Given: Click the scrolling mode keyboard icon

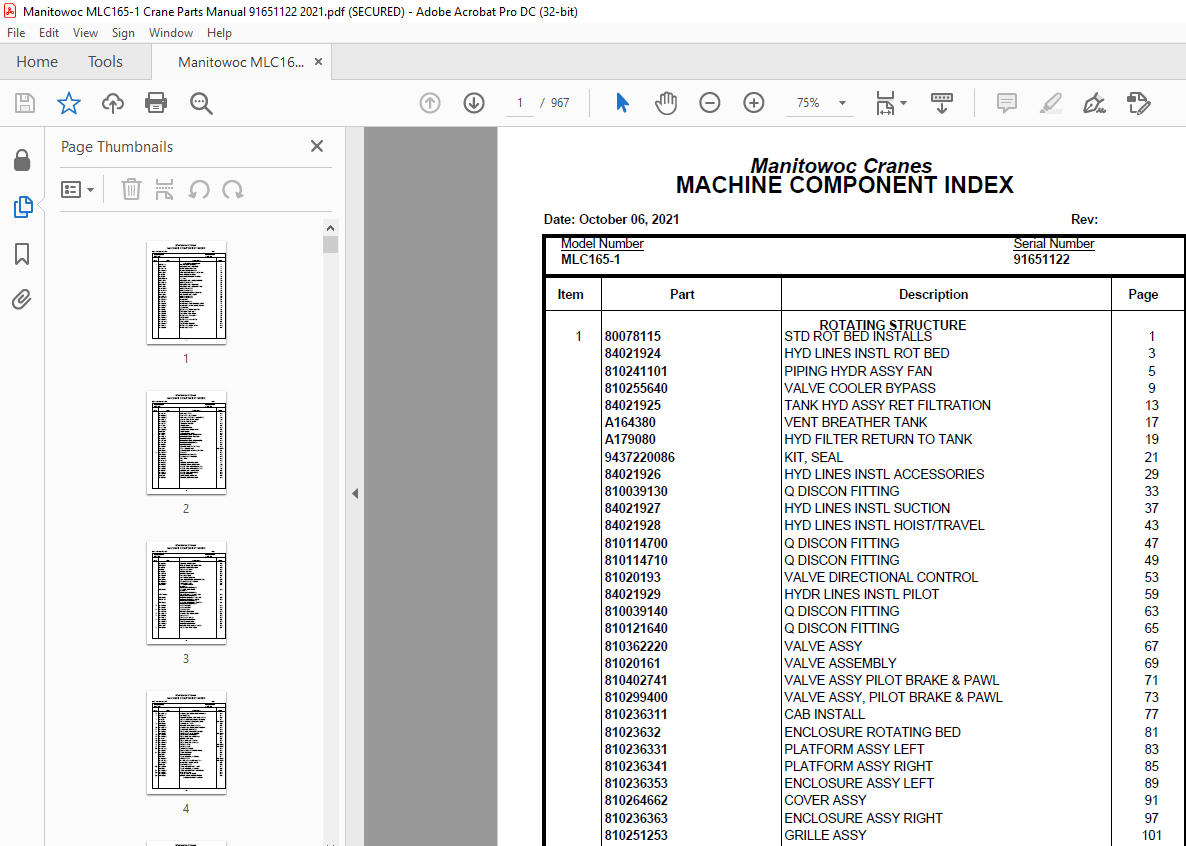Looking at the screenshot, I should (942, 103).
